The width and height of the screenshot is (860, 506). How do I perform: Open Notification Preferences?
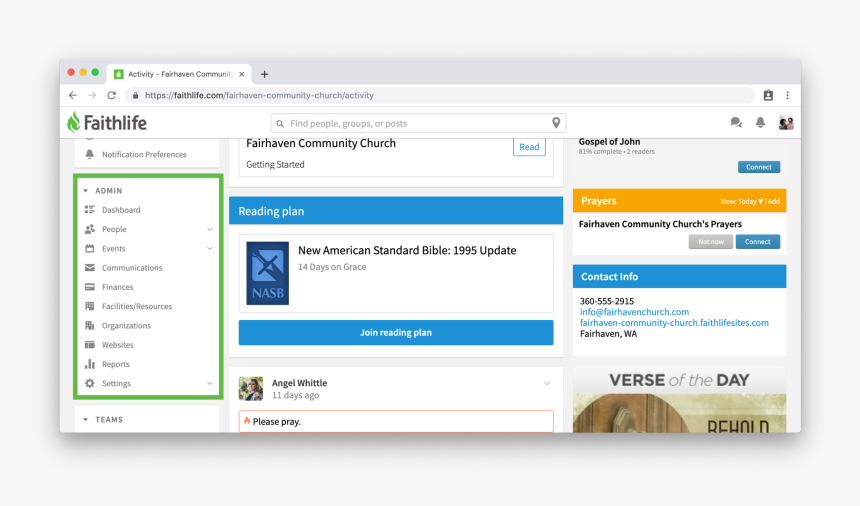(x=144, y=155)
